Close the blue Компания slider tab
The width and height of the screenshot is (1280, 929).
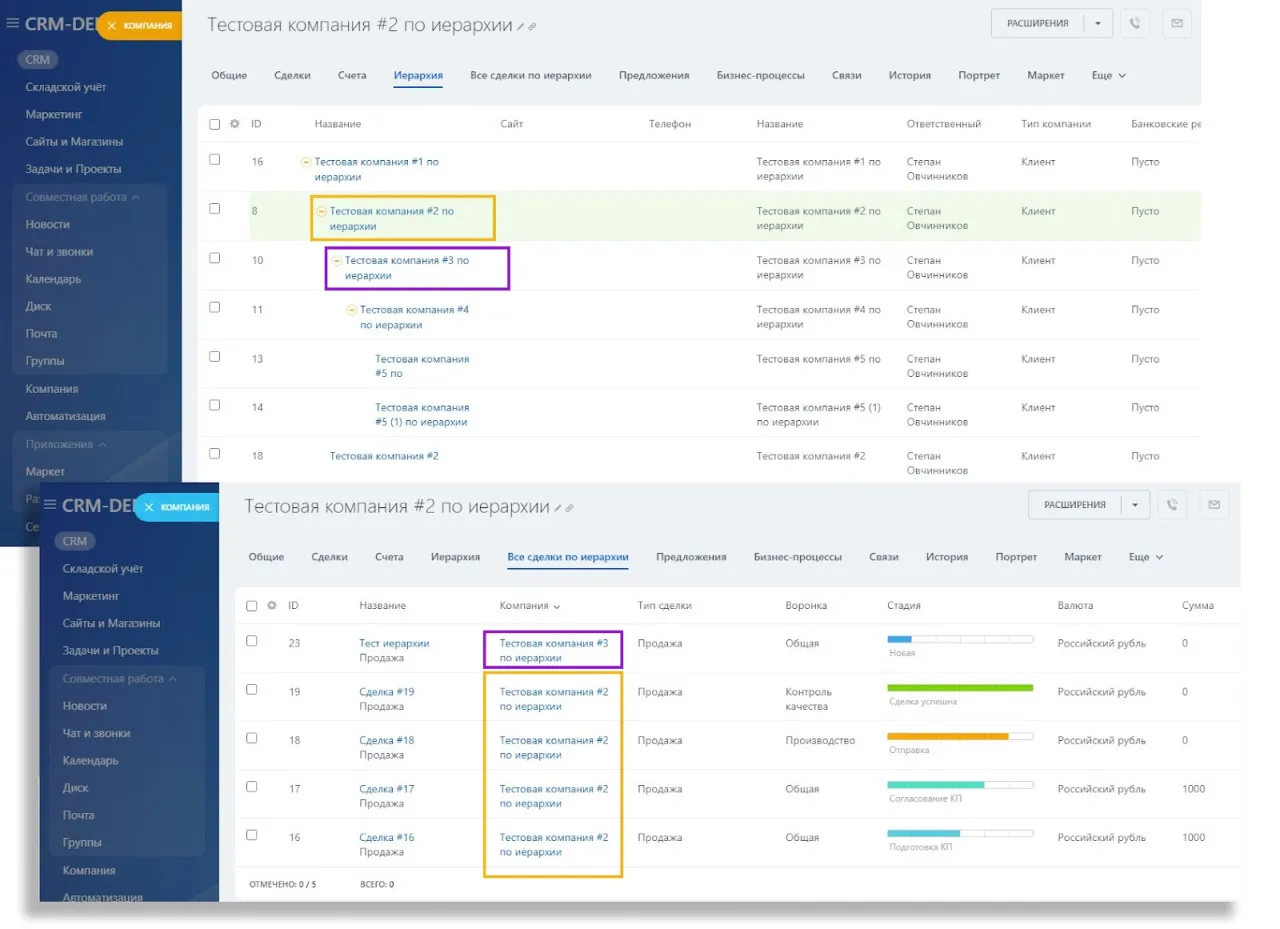click(x=149, y=507)
